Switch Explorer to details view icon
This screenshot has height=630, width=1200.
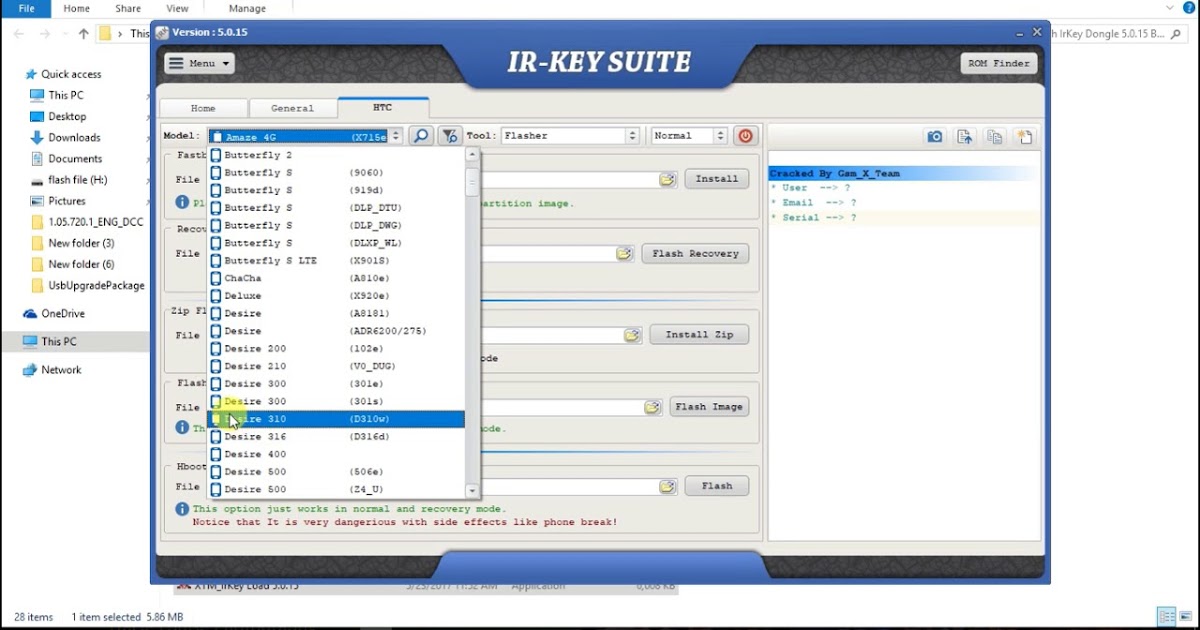tap(1166, 616)
